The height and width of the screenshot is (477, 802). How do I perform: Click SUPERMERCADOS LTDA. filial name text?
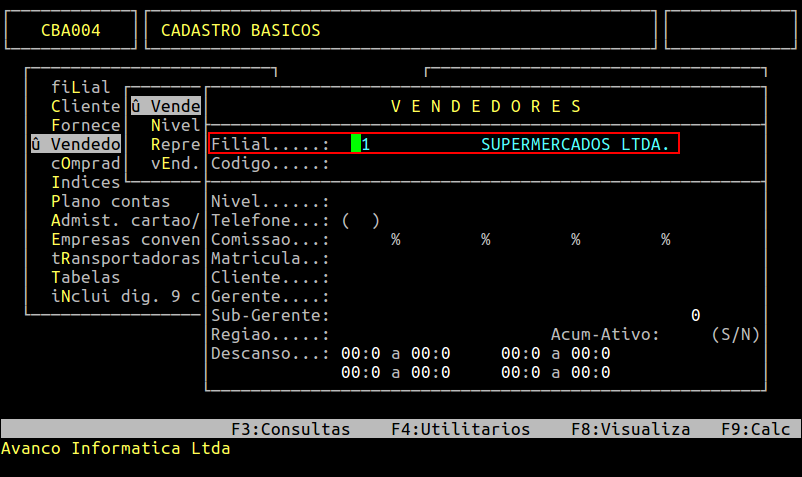point(575,144)
